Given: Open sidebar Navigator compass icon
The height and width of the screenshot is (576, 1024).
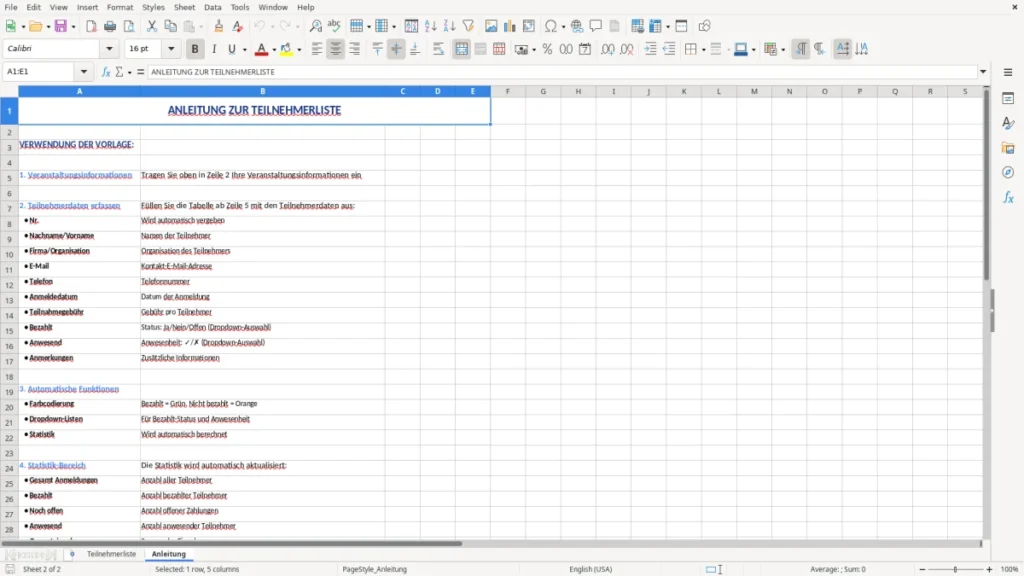Looking at the screenshot, I should pos(1008,172).
